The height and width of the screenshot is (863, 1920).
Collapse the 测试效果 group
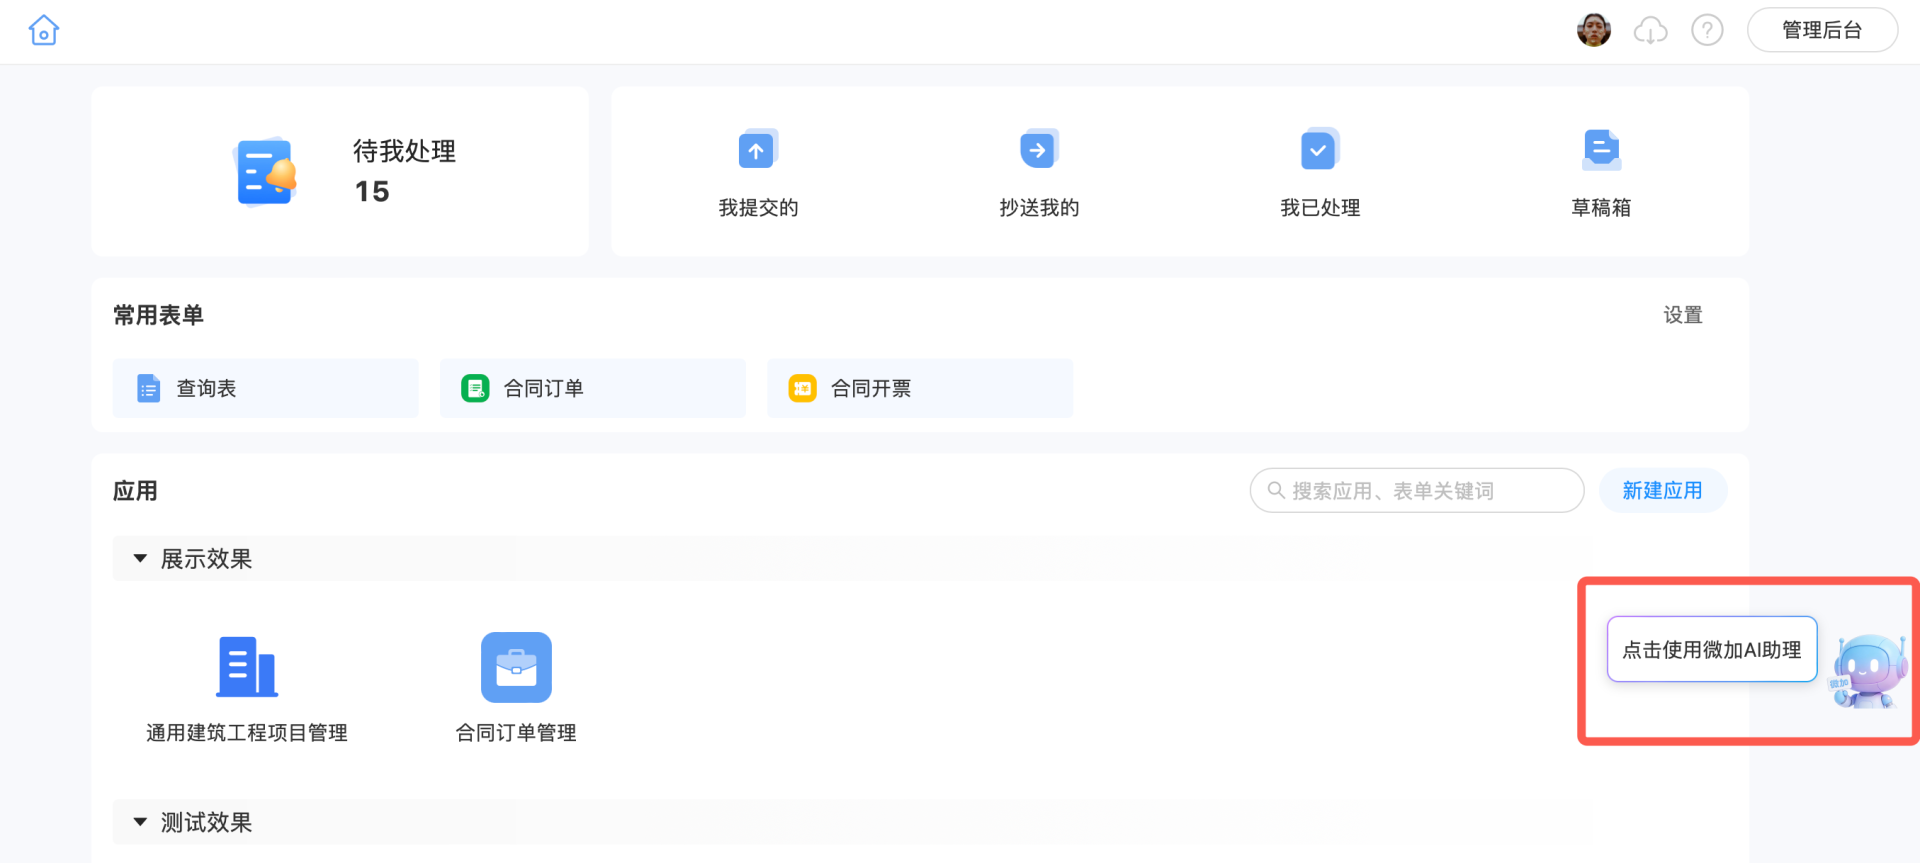pyautogui.click(x=140, y=822)
